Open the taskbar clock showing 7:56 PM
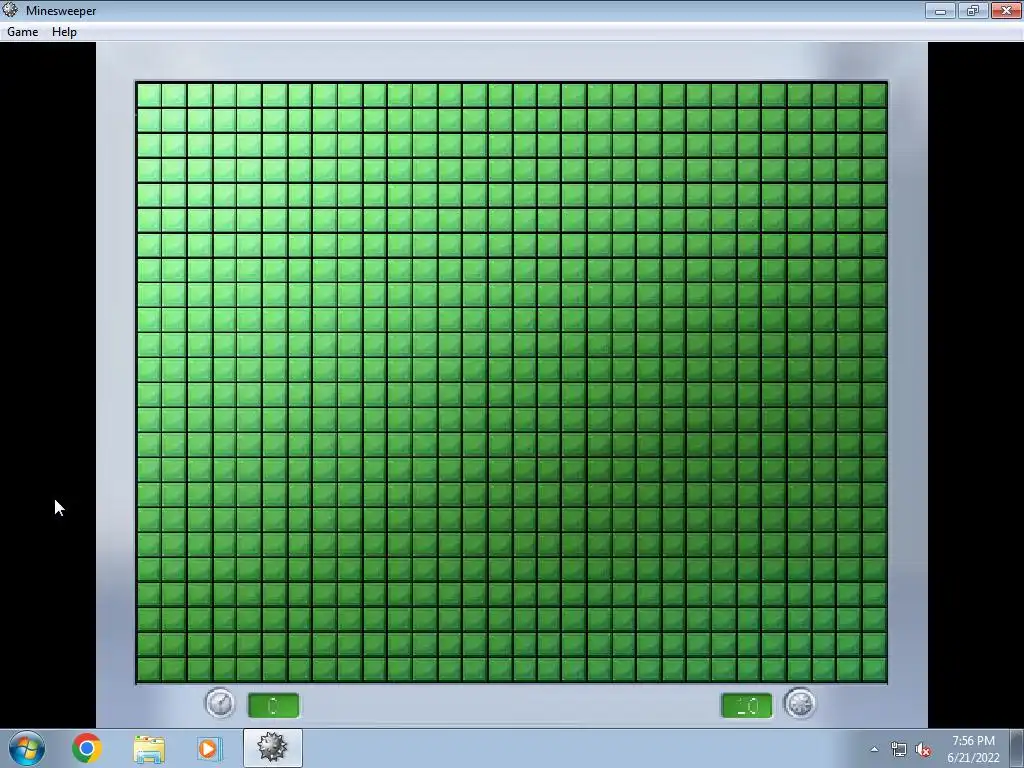1024x768 pixels. click(x=973, y=749)
